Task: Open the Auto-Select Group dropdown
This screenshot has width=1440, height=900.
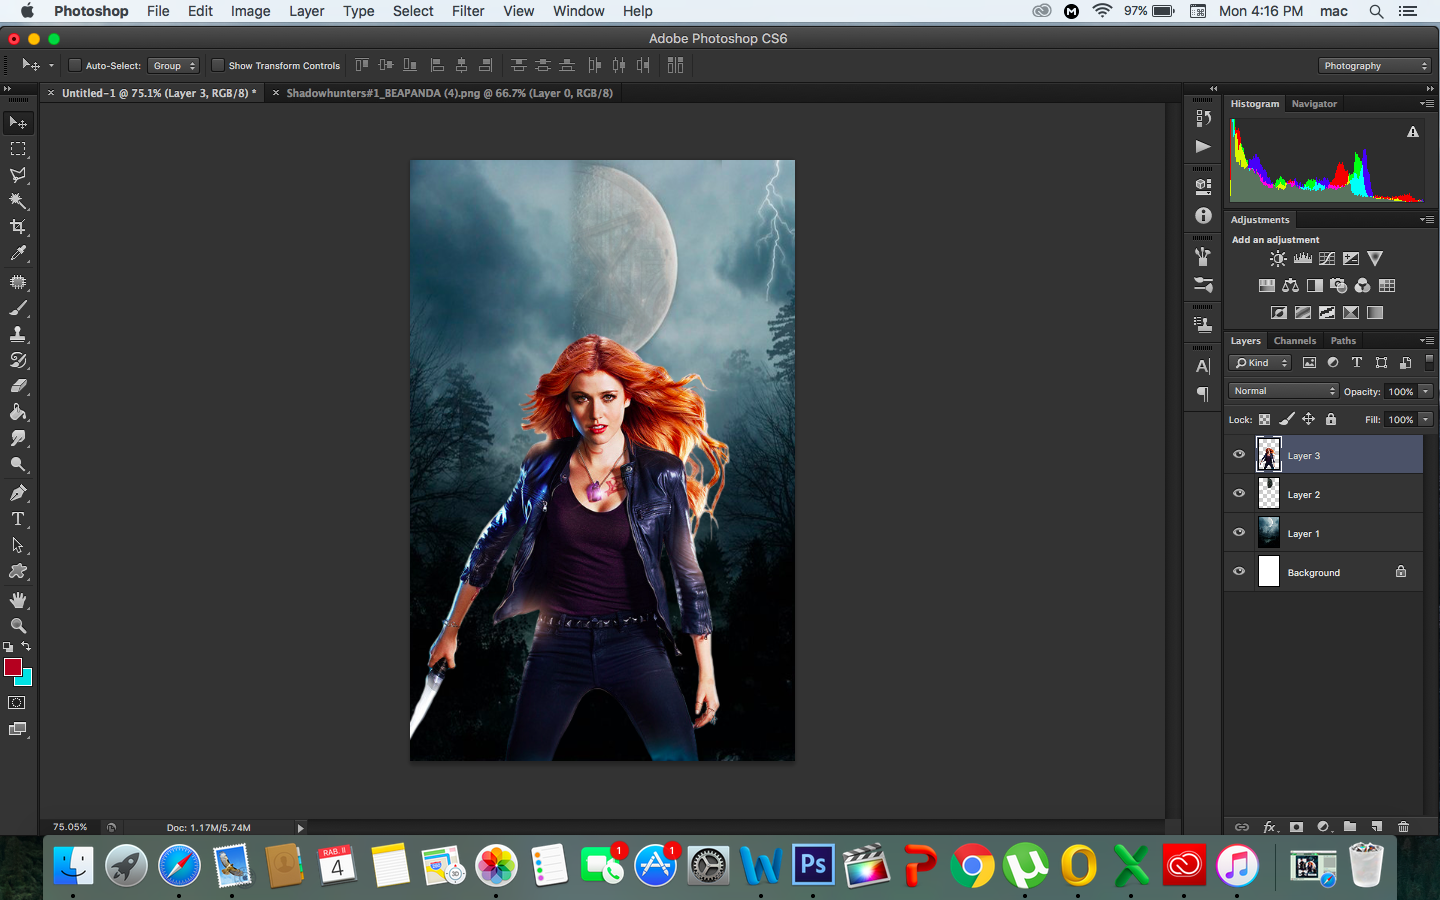Action: tap(174, 66)
